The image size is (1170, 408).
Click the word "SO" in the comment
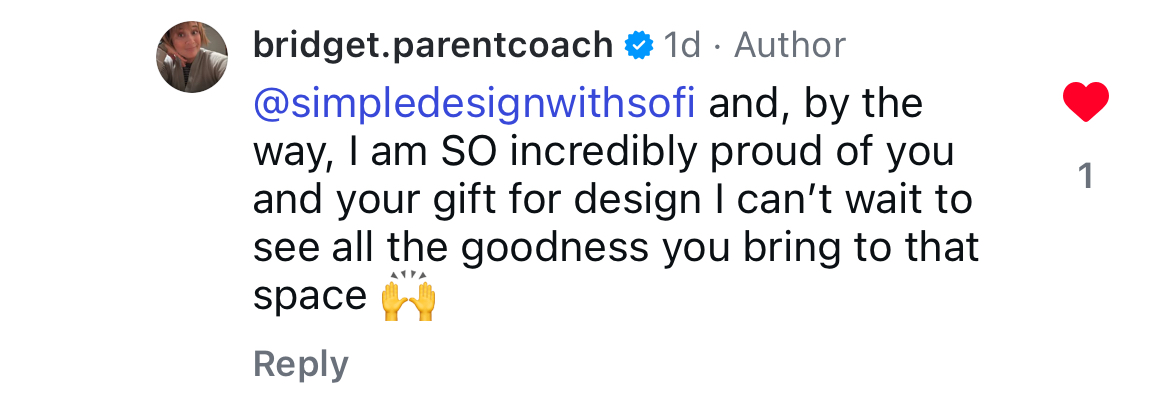pyautogui.click(x=470, y=152)
